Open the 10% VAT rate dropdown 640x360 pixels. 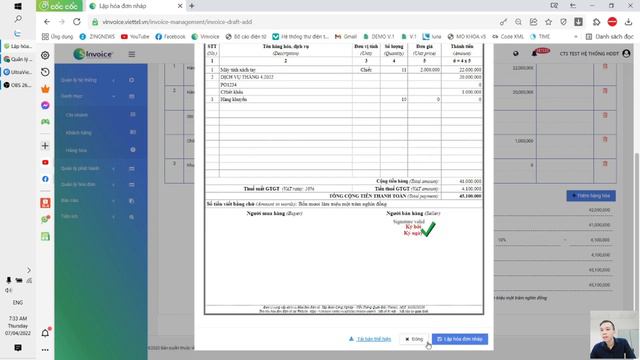click(x=531, y=240)
